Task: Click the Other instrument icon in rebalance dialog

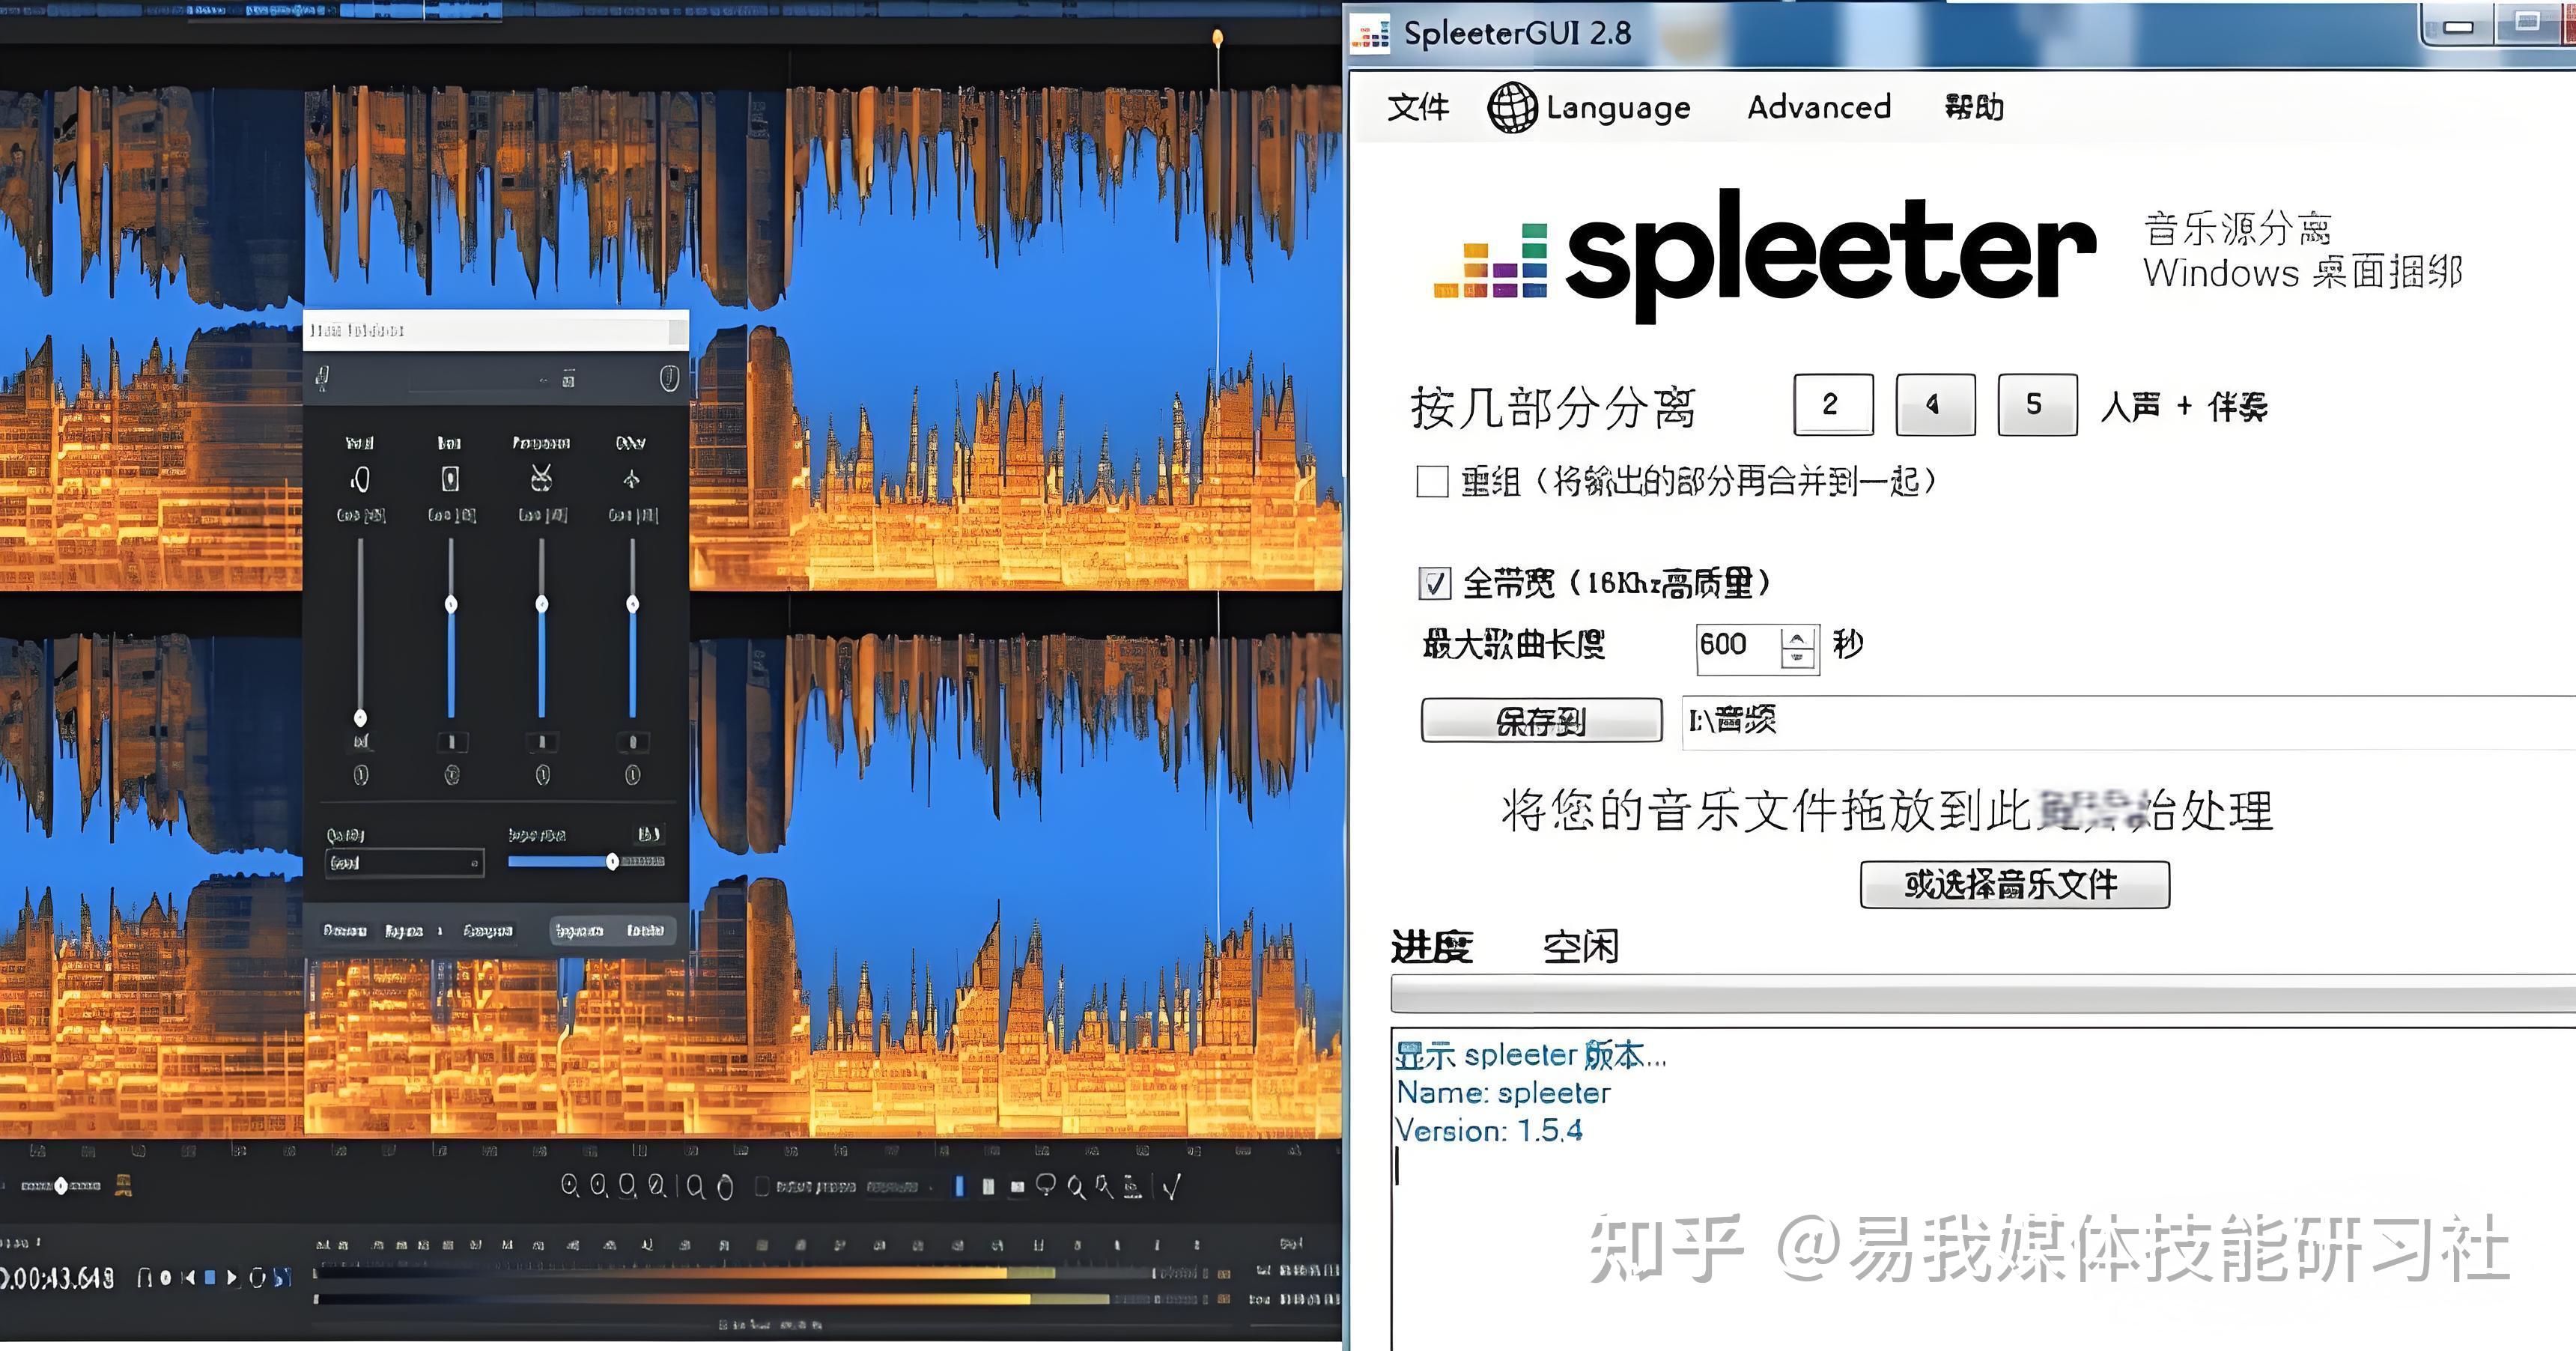Action: [x=631, y=479]
